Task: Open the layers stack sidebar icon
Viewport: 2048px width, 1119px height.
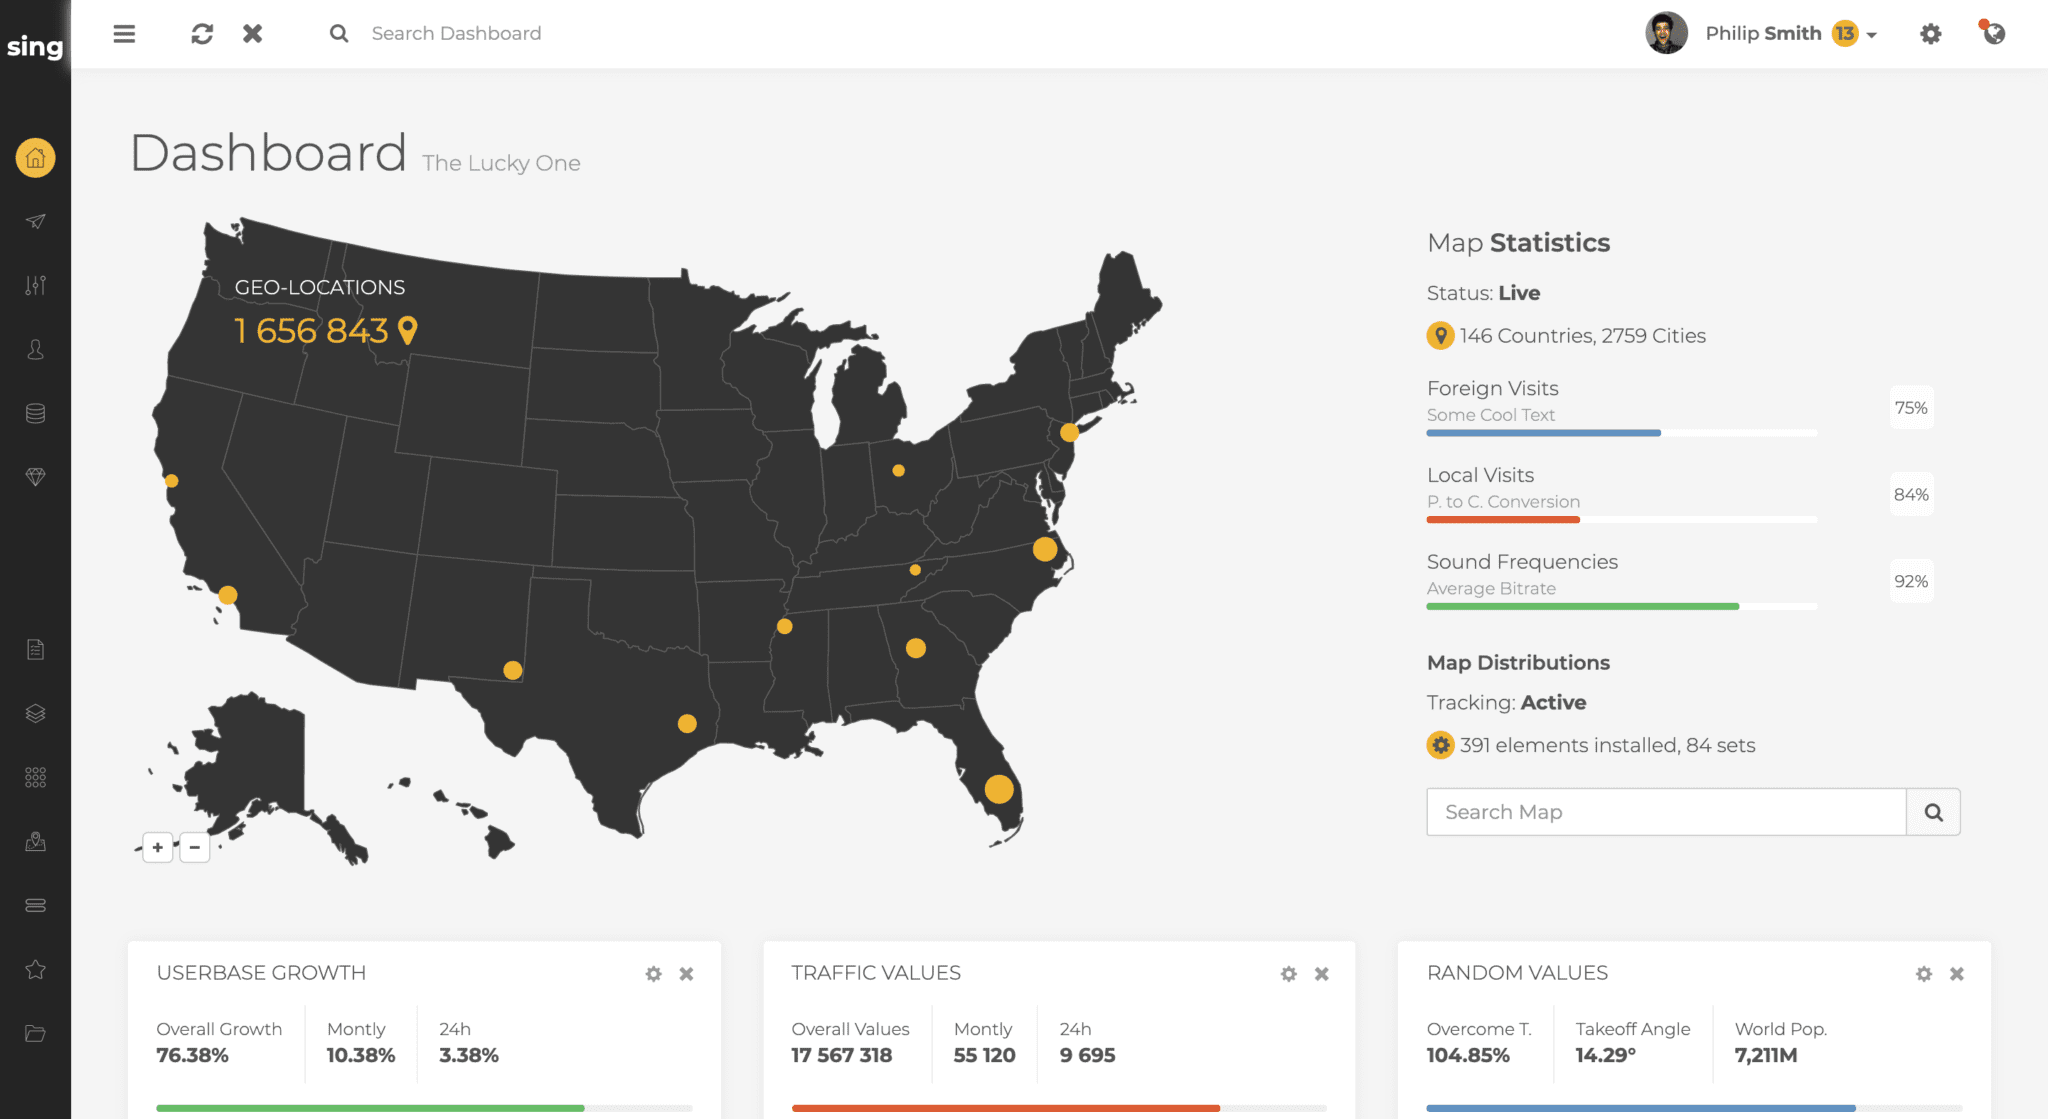Action: 36,713
